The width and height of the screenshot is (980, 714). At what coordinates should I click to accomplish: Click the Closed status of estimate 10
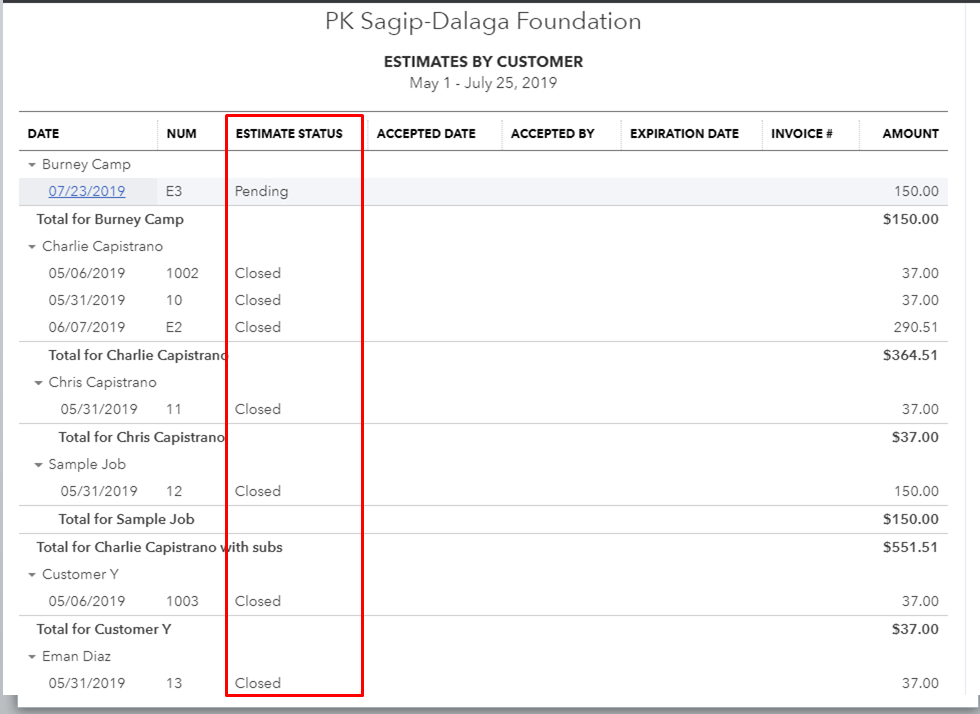pos(258,300)
